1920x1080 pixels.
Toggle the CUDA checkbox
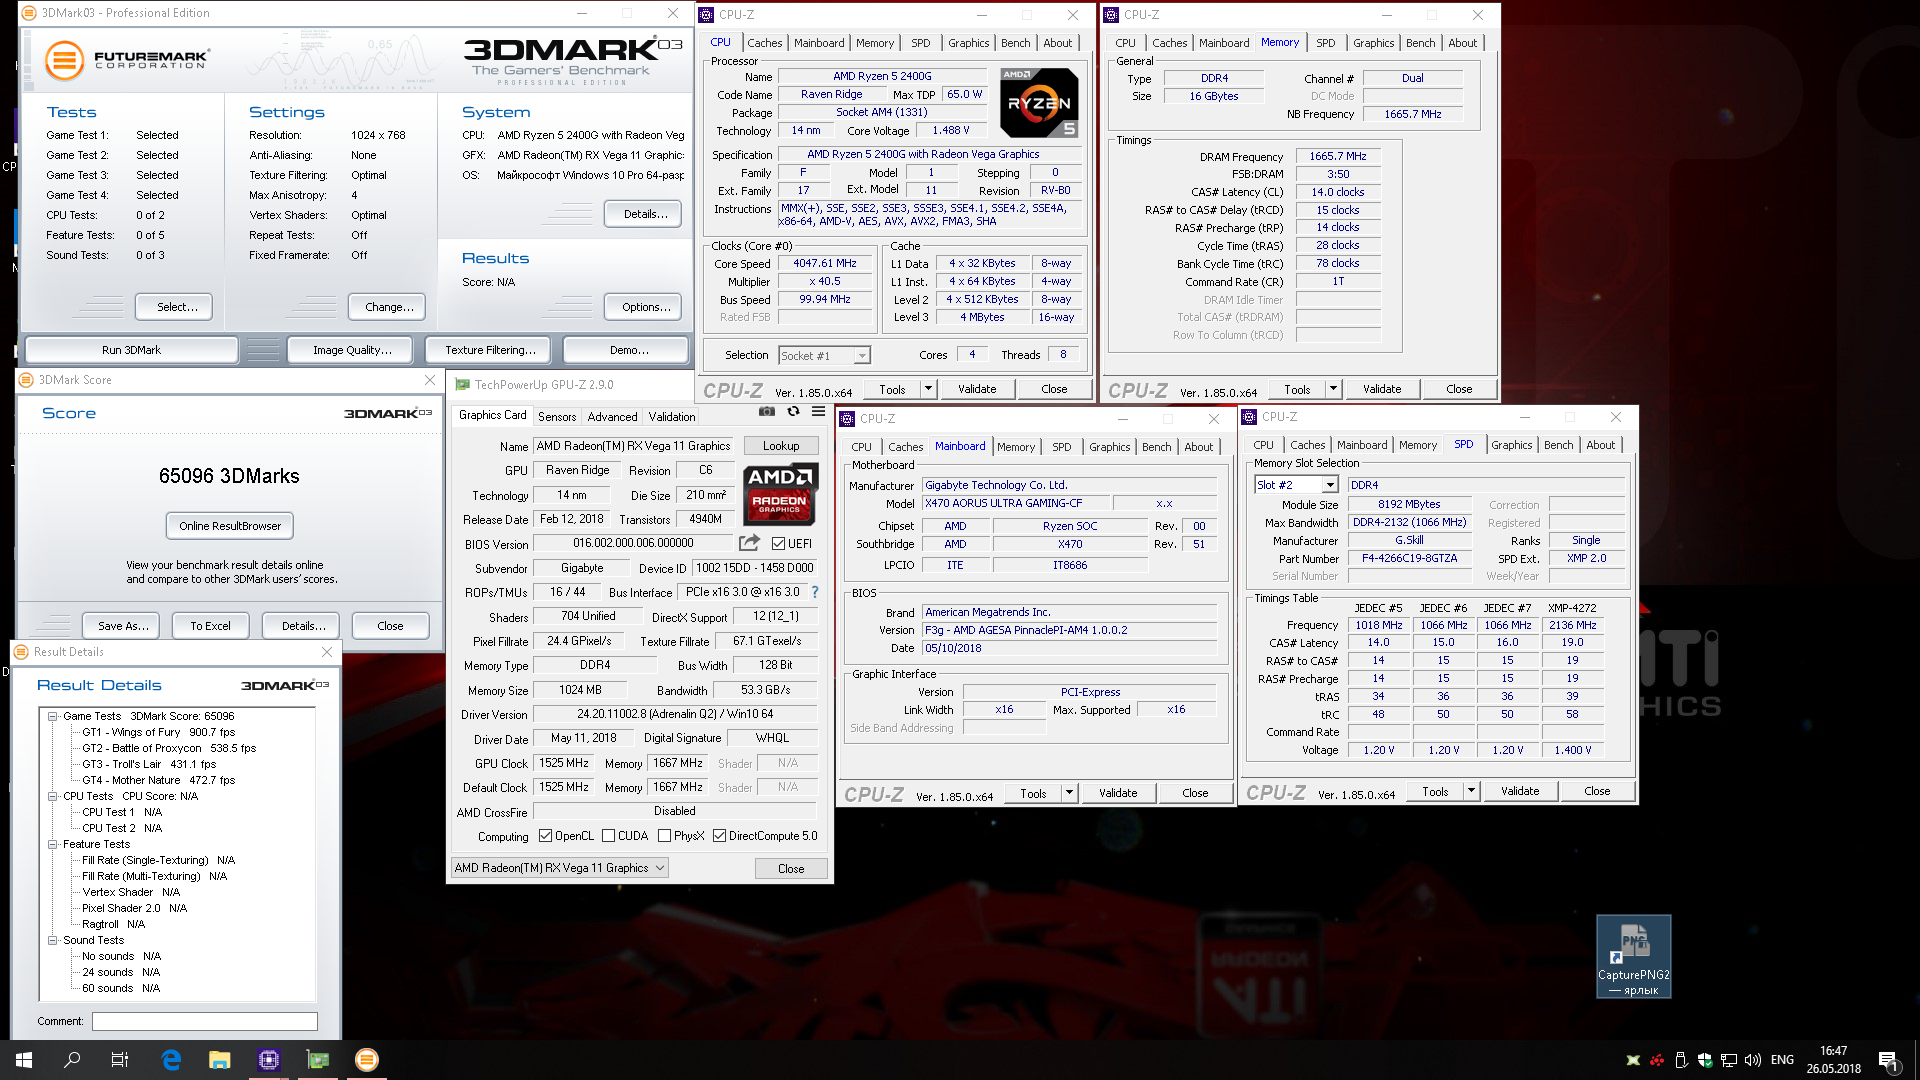coord(608,836)
